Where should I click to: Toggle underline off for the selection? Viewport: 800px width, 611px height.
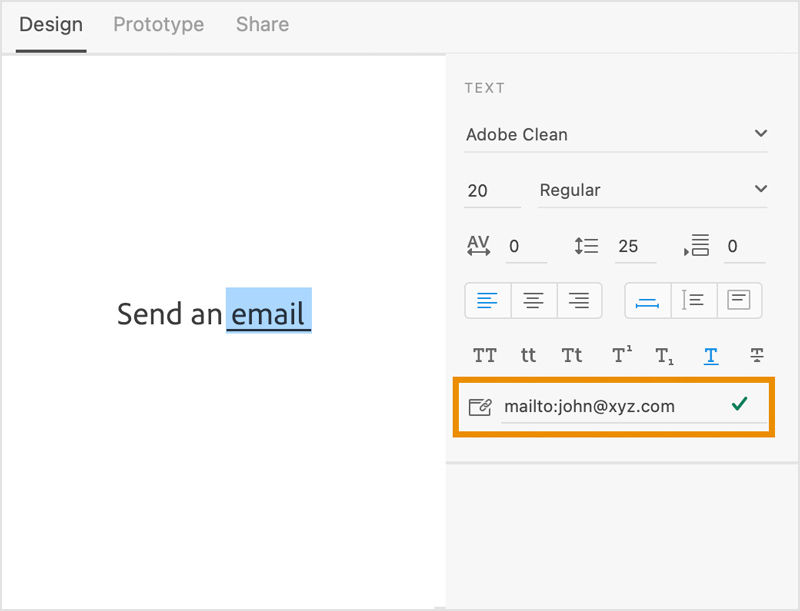tap(710, 355)
